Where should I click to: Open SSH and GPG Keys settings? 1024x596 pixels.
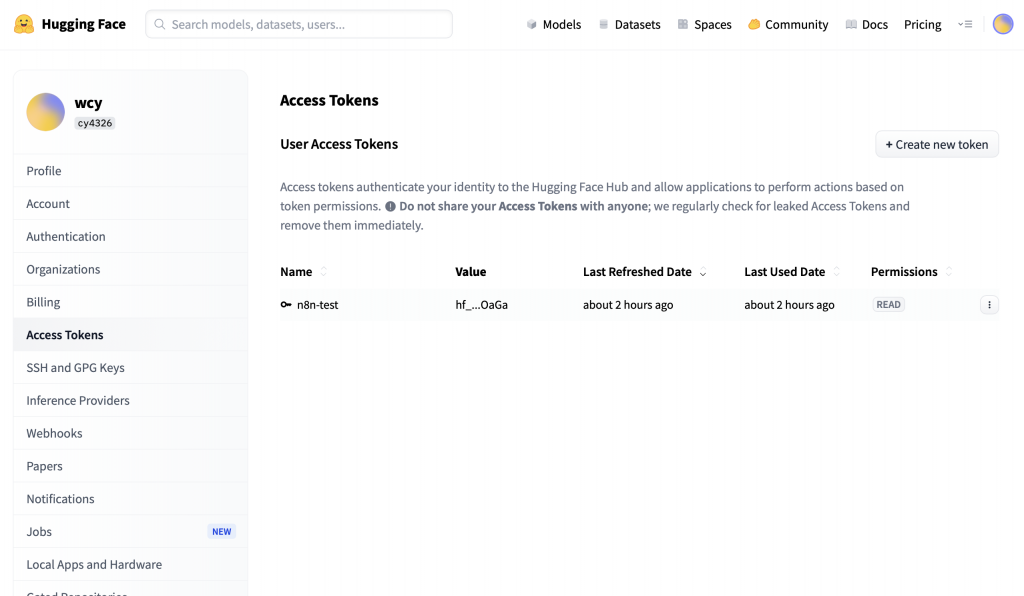point(76,367)
